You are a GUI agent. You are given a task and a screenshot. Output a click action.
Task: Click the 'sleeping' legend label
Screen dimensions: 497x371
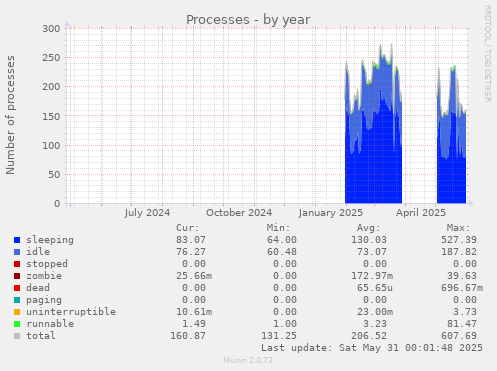(x=50, y=240)
